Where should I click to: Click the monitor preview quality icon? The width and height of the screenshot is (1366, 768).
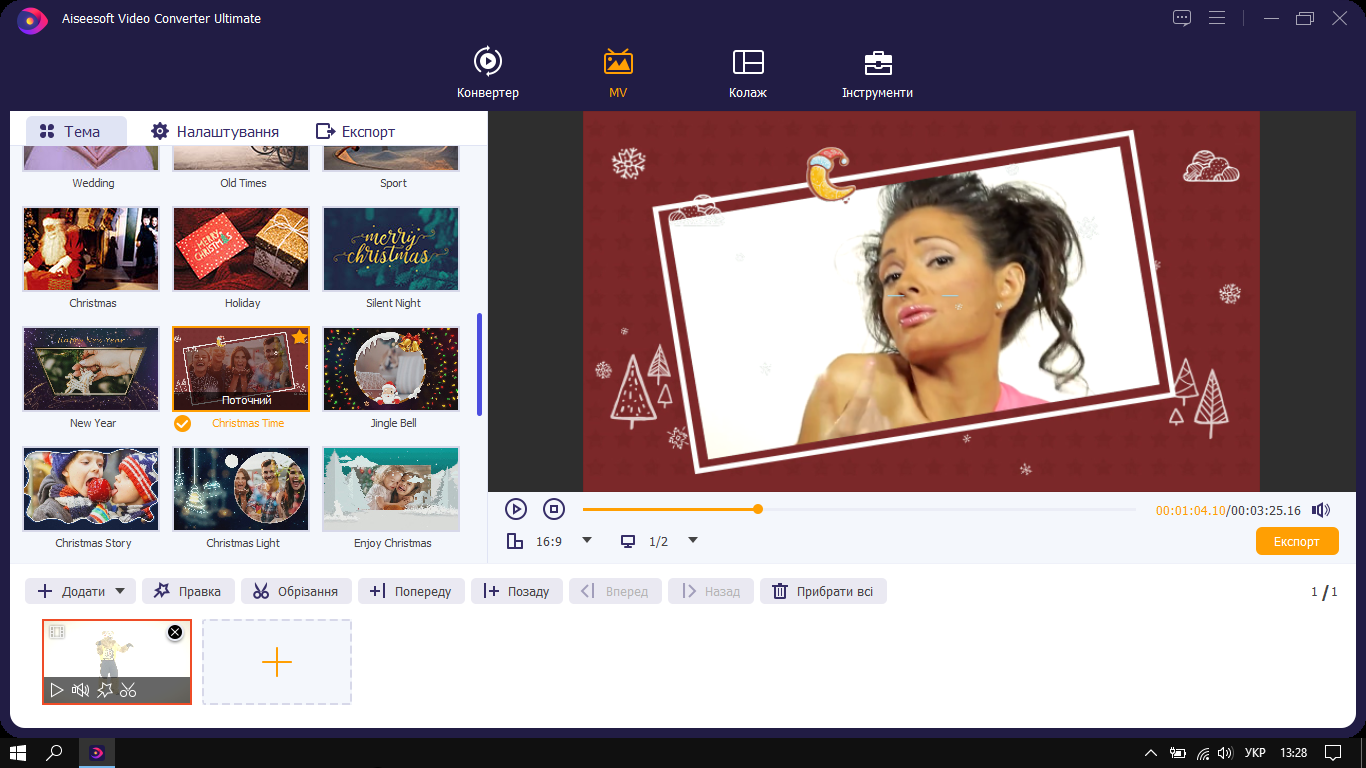pyautogui.click(x=628, y=541)
